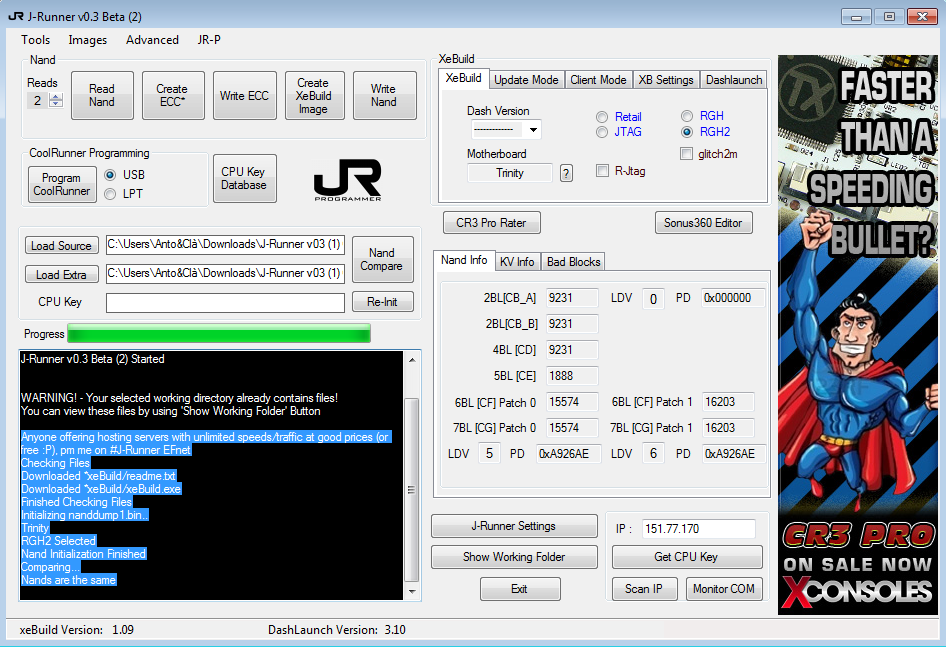
Task: Click Show Working Folder
Action: (513, 558)
